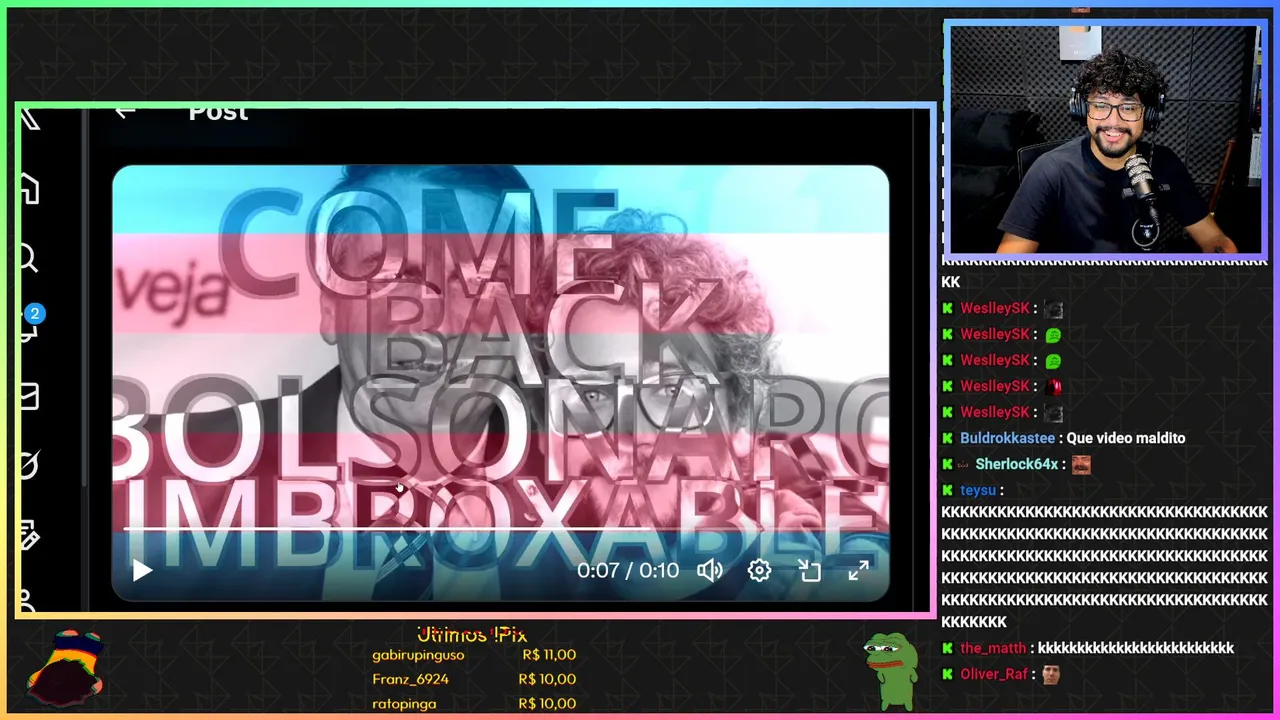
Task: Mute the video with the speaker icon
Action: [710, 571]
